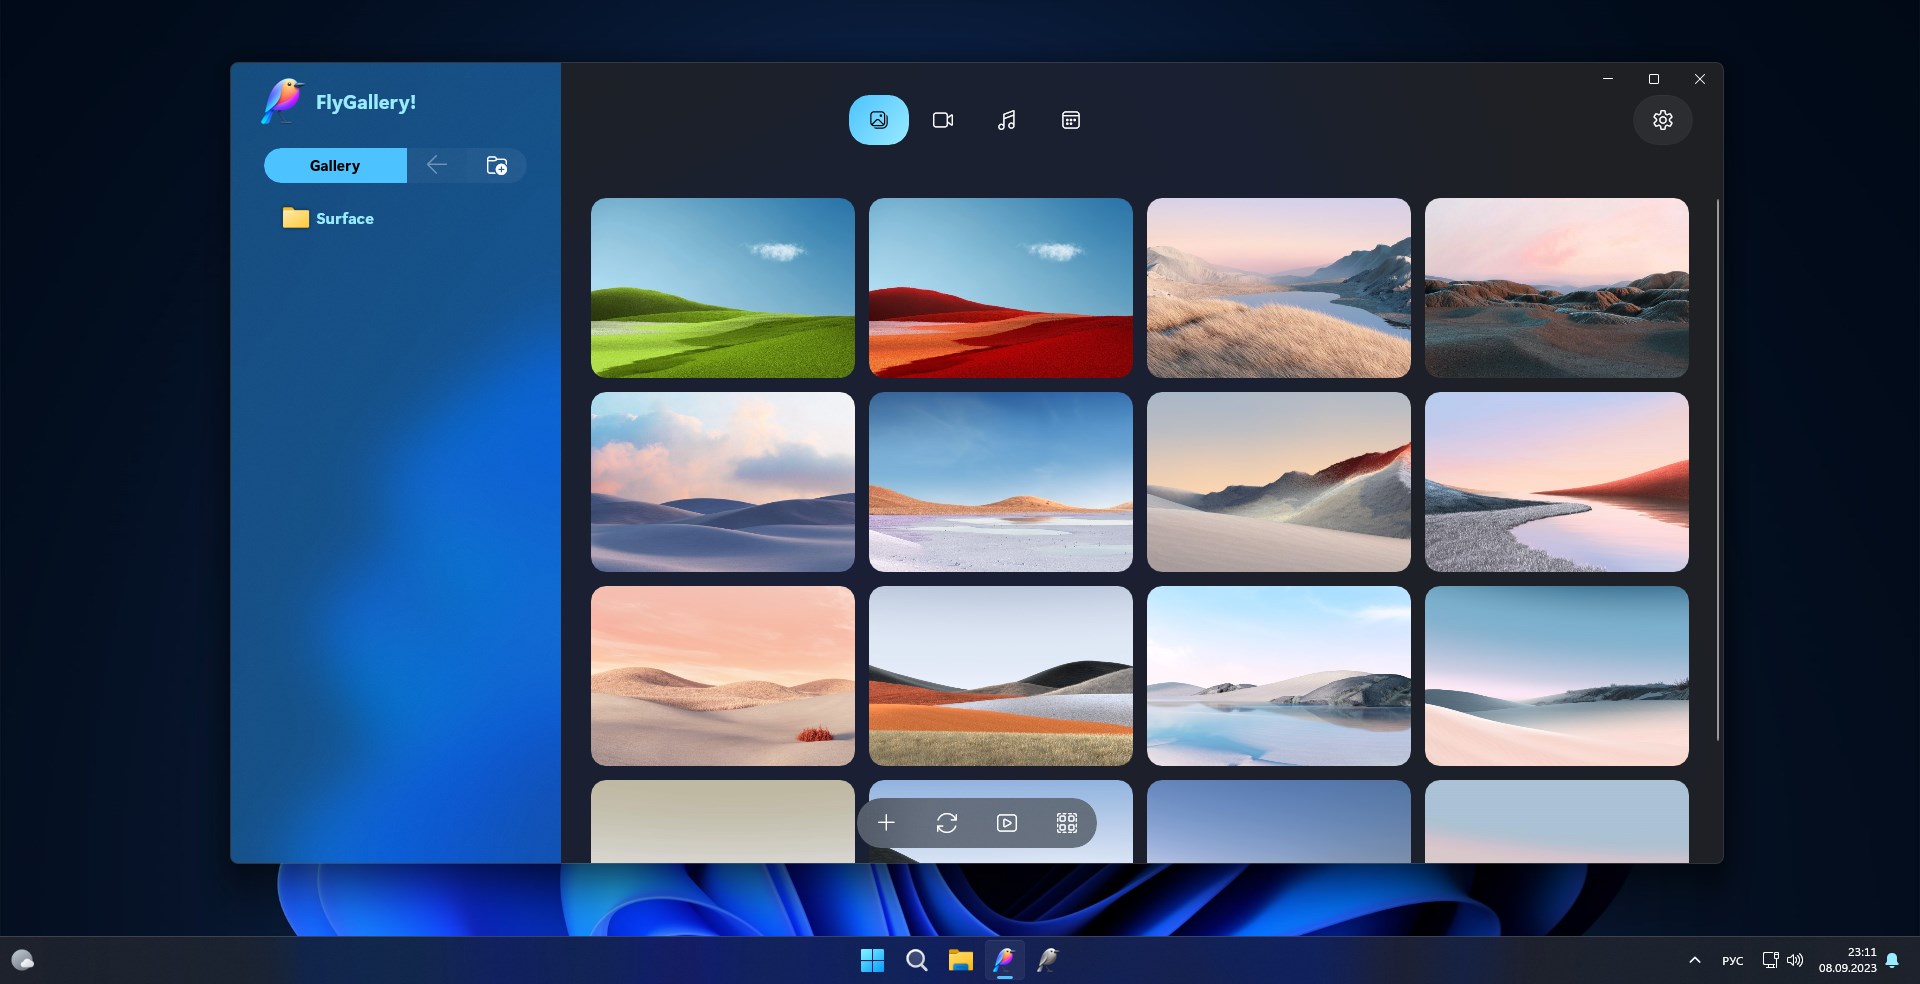1920x984 pixels.
Task: Open File Explorer from taskbar
Action: pyautogui.click(x=960, y=960)
